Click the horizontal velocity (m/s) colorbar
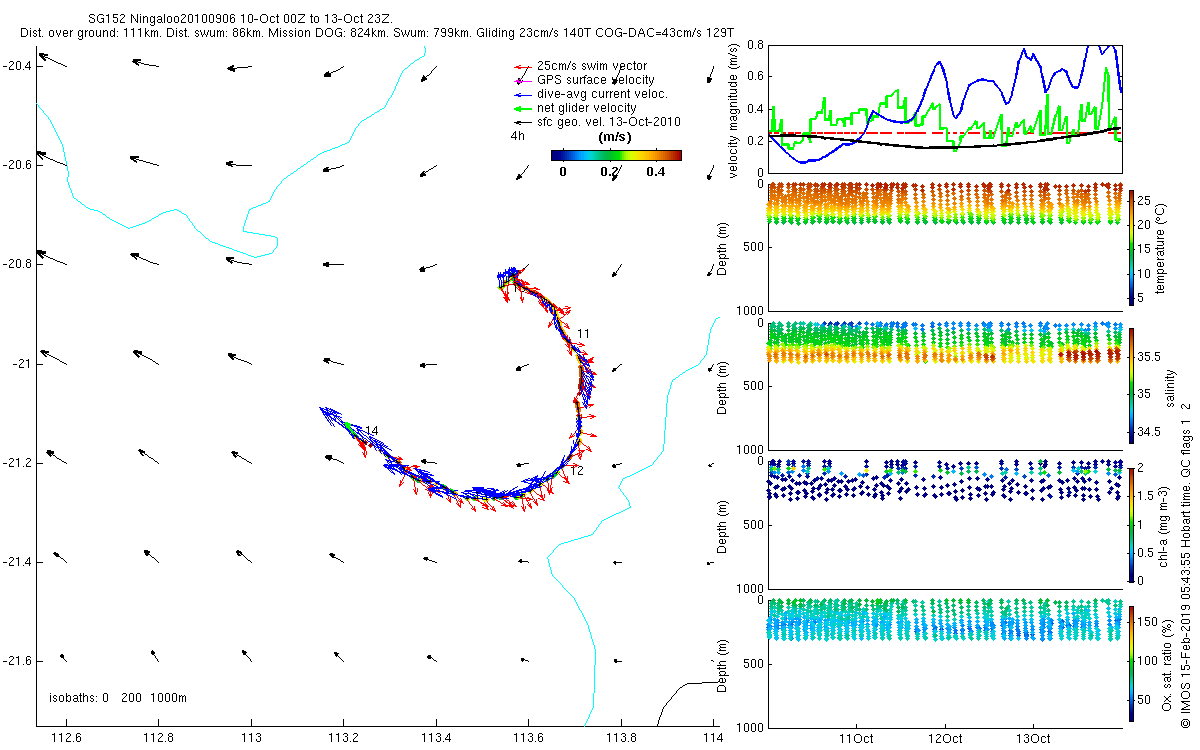Screen dimensions: 1200x750 click(x=616, y=155)
